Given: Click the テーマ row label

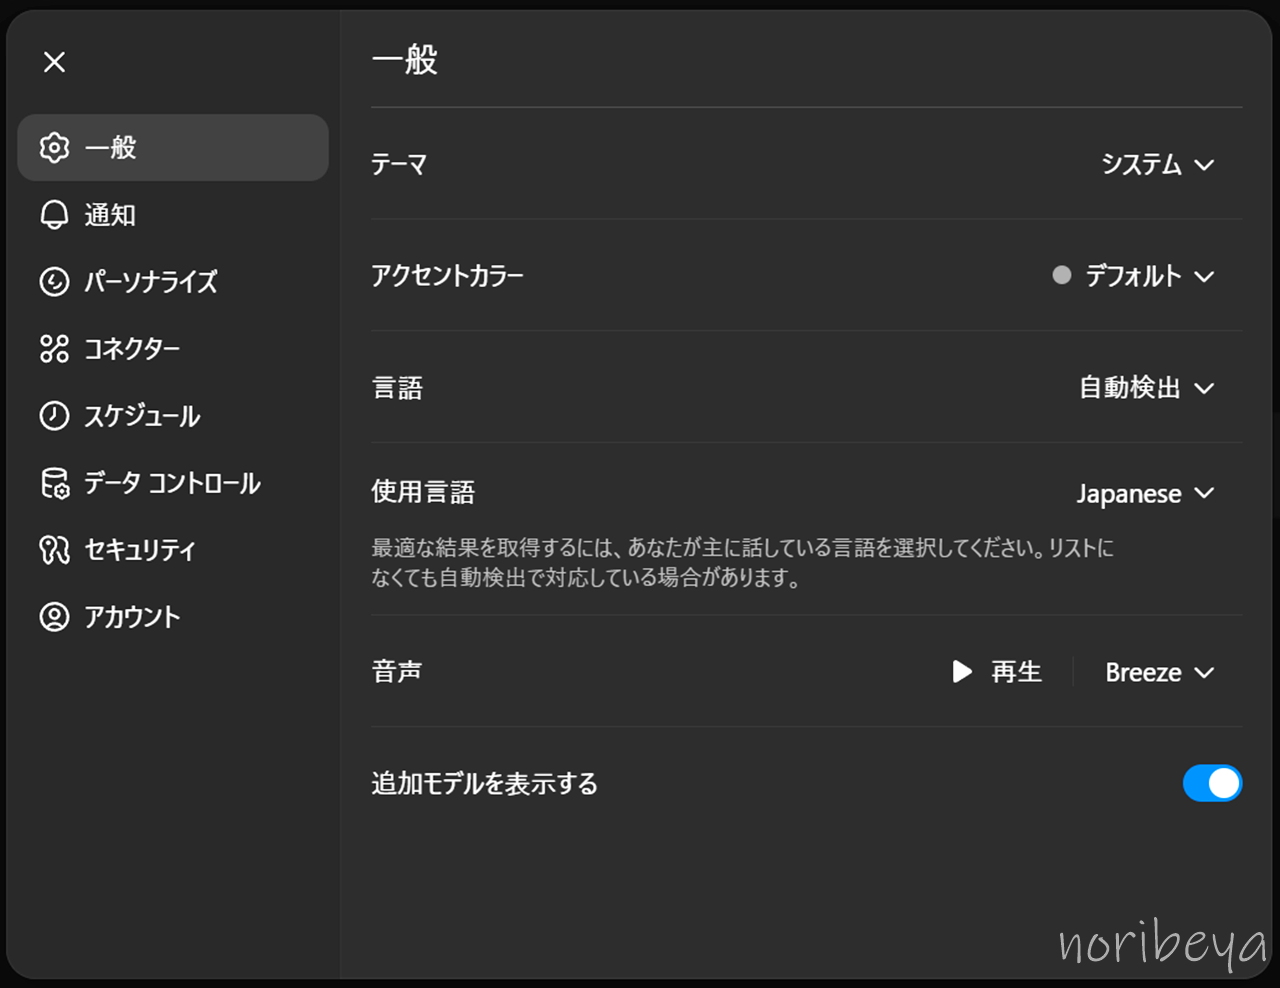Looking at the screenshot, I should point(399,164).
